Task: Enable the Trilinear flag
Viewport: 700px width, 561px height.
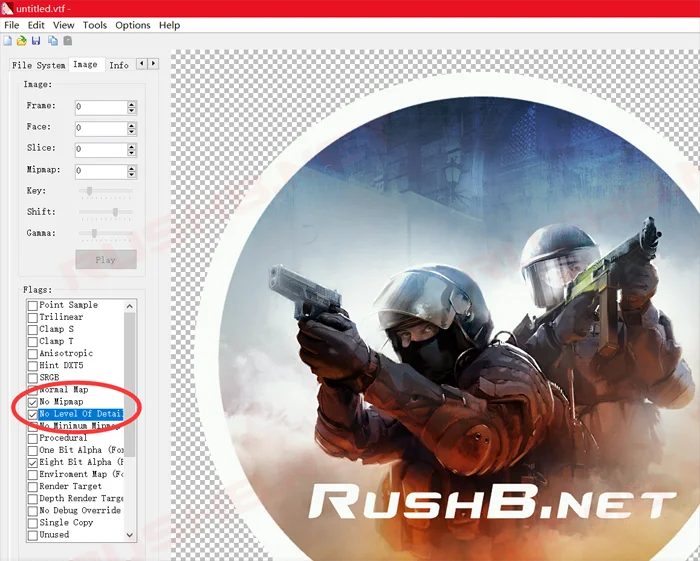Action: [x=33, y=318]
